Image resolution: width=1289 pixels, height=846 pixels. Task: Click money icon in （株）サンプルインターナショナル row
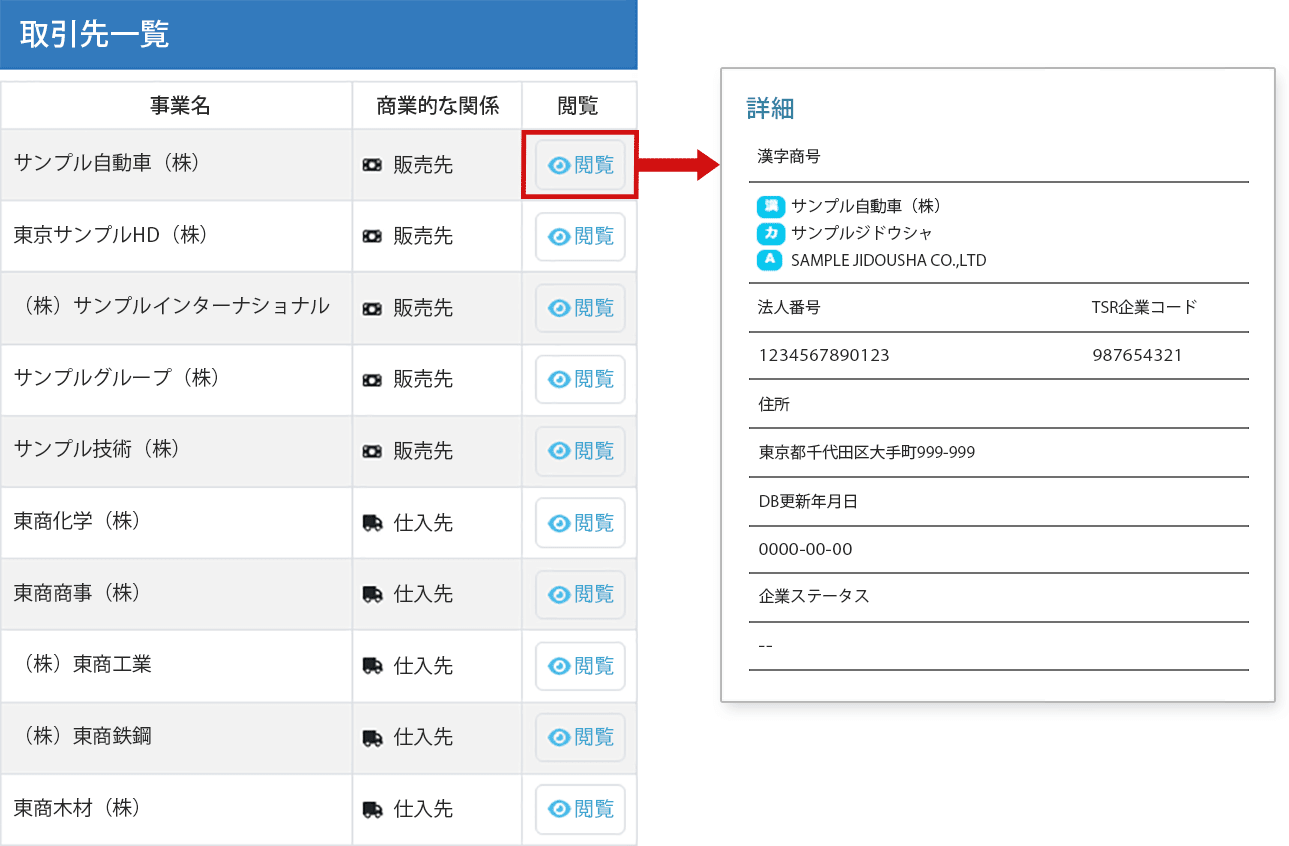(x=372, y=309)
